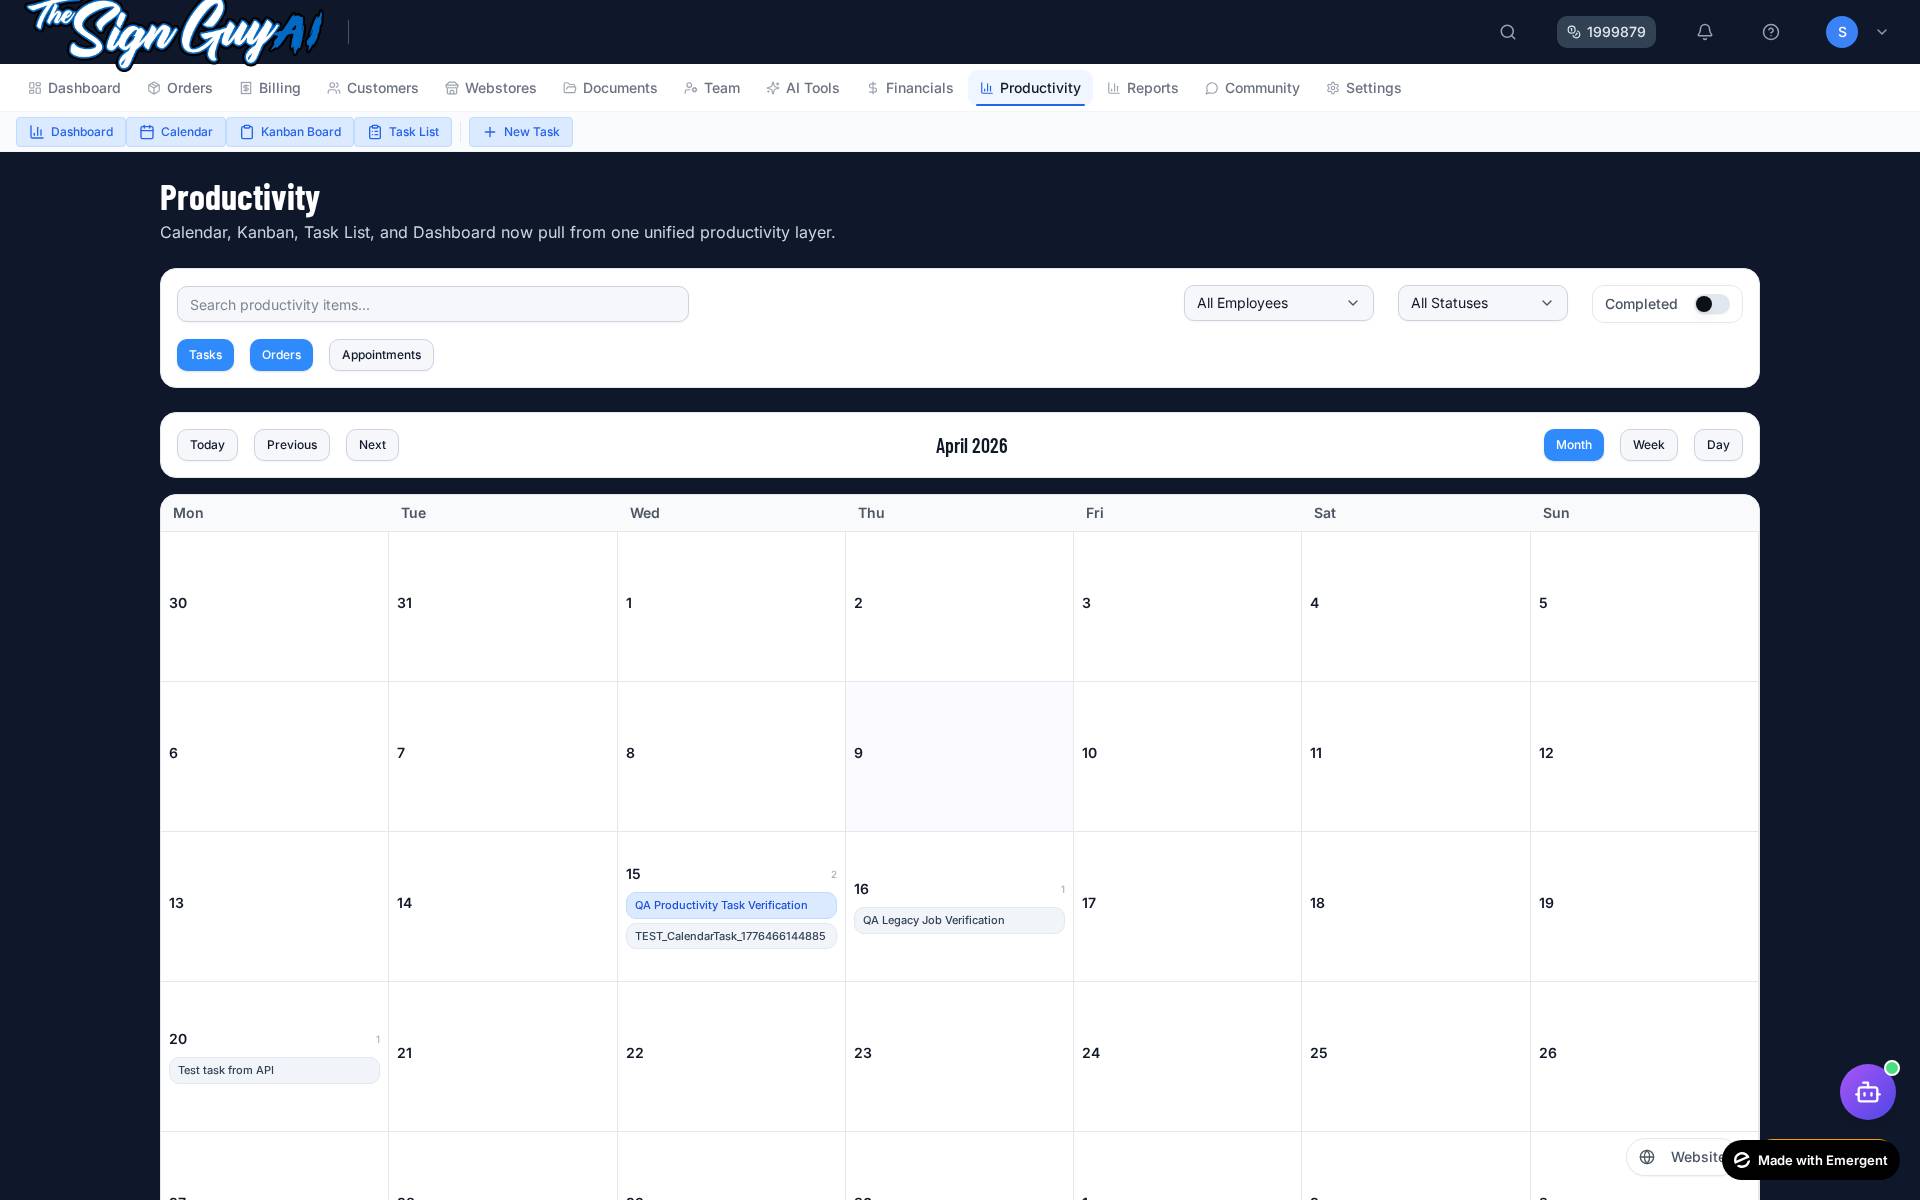Open the Dashboard main nav item
The width and height of the screenshot is (1920, 1200).
75,88
